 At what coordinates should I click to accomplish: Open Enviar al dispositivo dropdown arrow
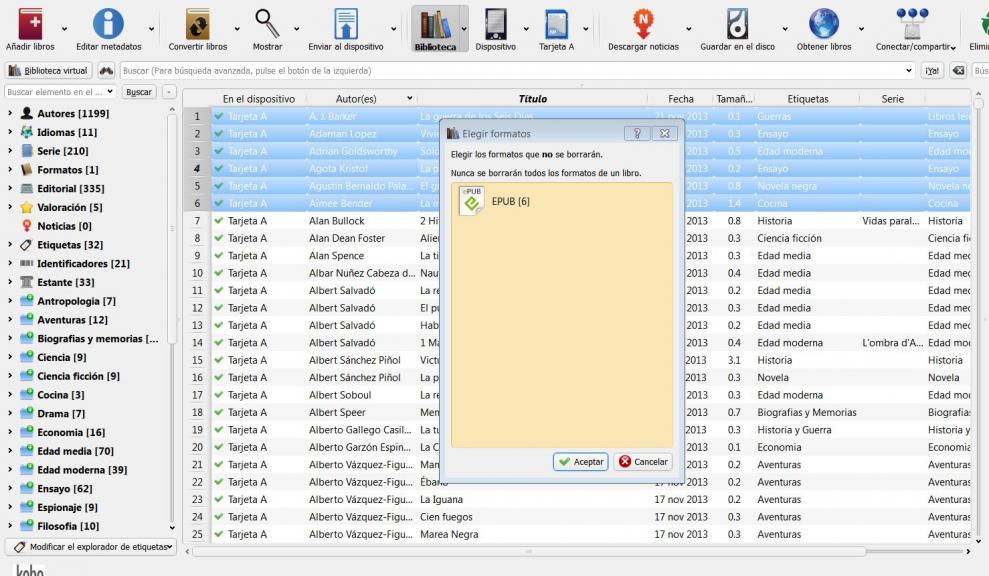coord(394,29)
